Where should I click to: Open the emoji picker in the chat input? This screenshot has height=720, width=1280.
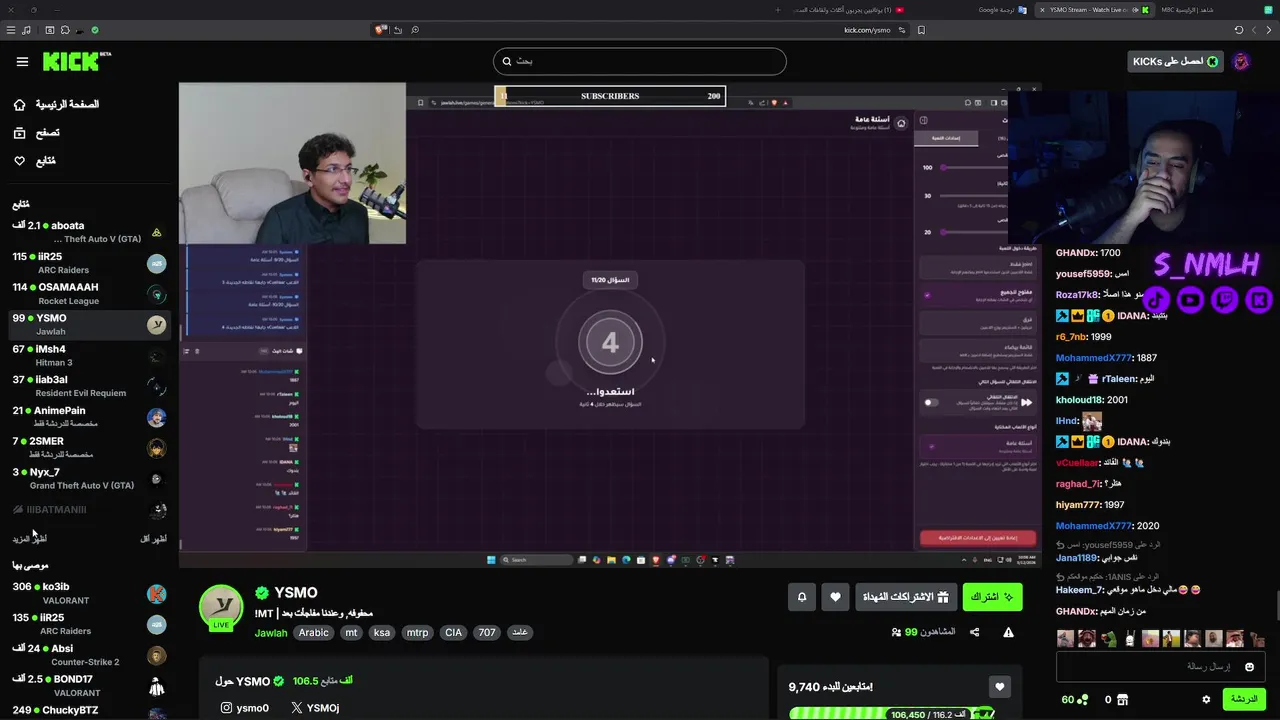pyautogui.click(x=1249, y=667)
